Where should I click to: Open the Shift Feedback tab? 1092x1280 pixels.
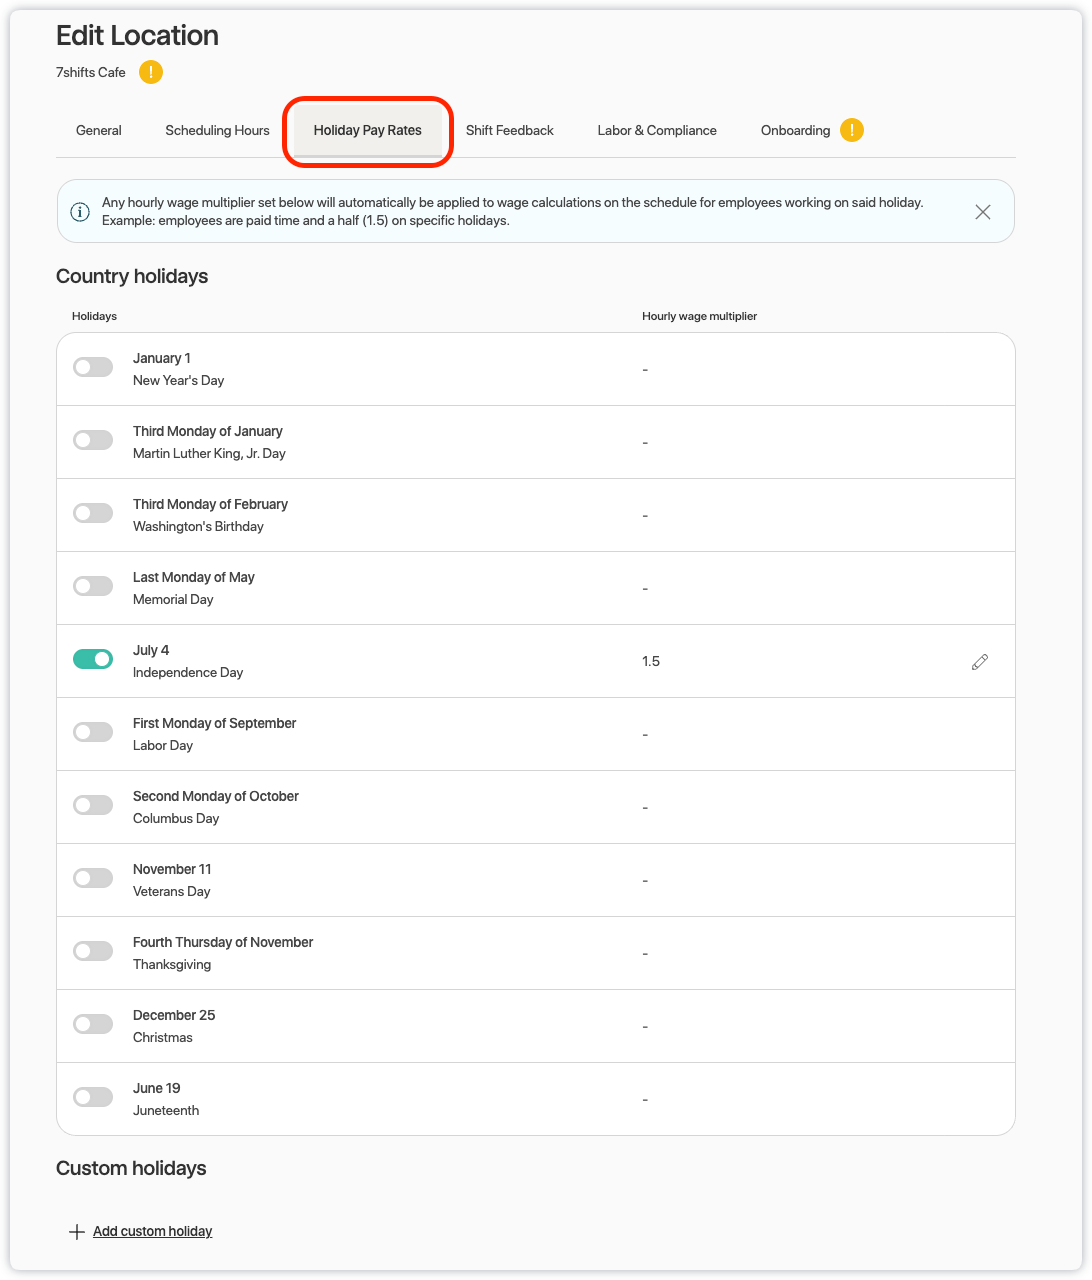[509, 131]
